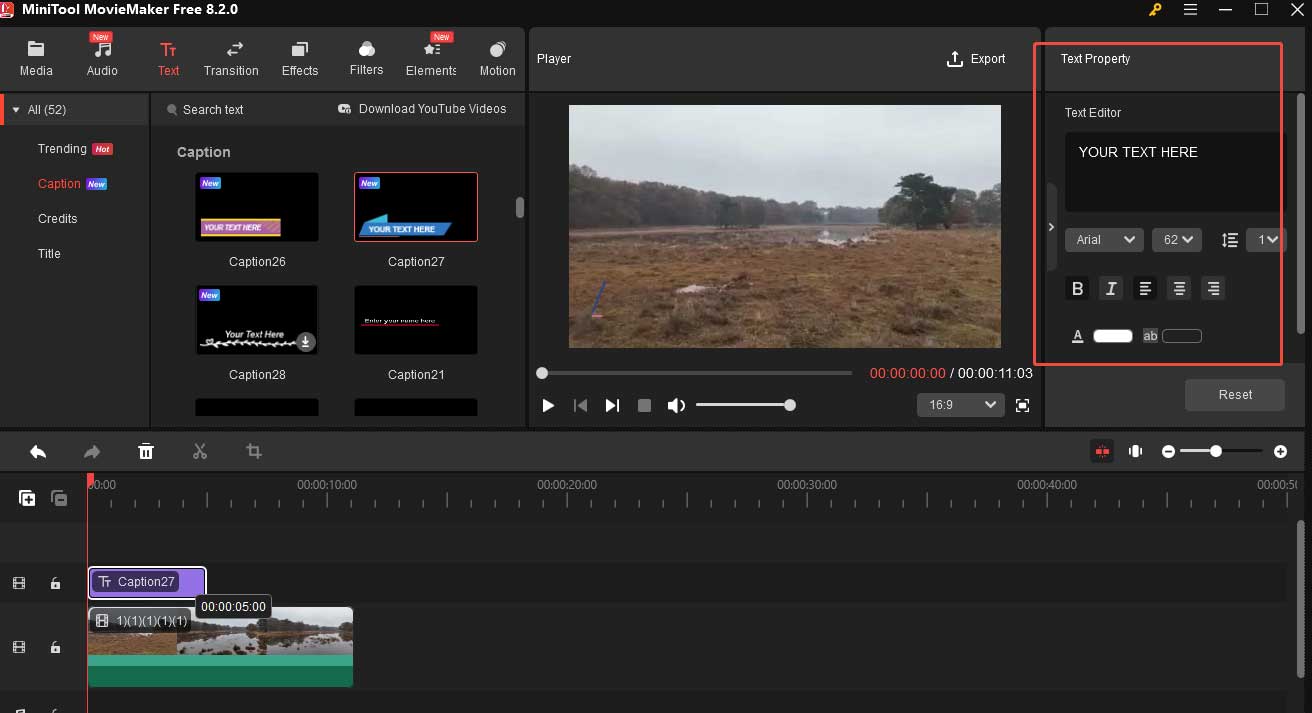The image size is (1312, 713).
Task: Click the Search text field
Action: coord(213,110)
